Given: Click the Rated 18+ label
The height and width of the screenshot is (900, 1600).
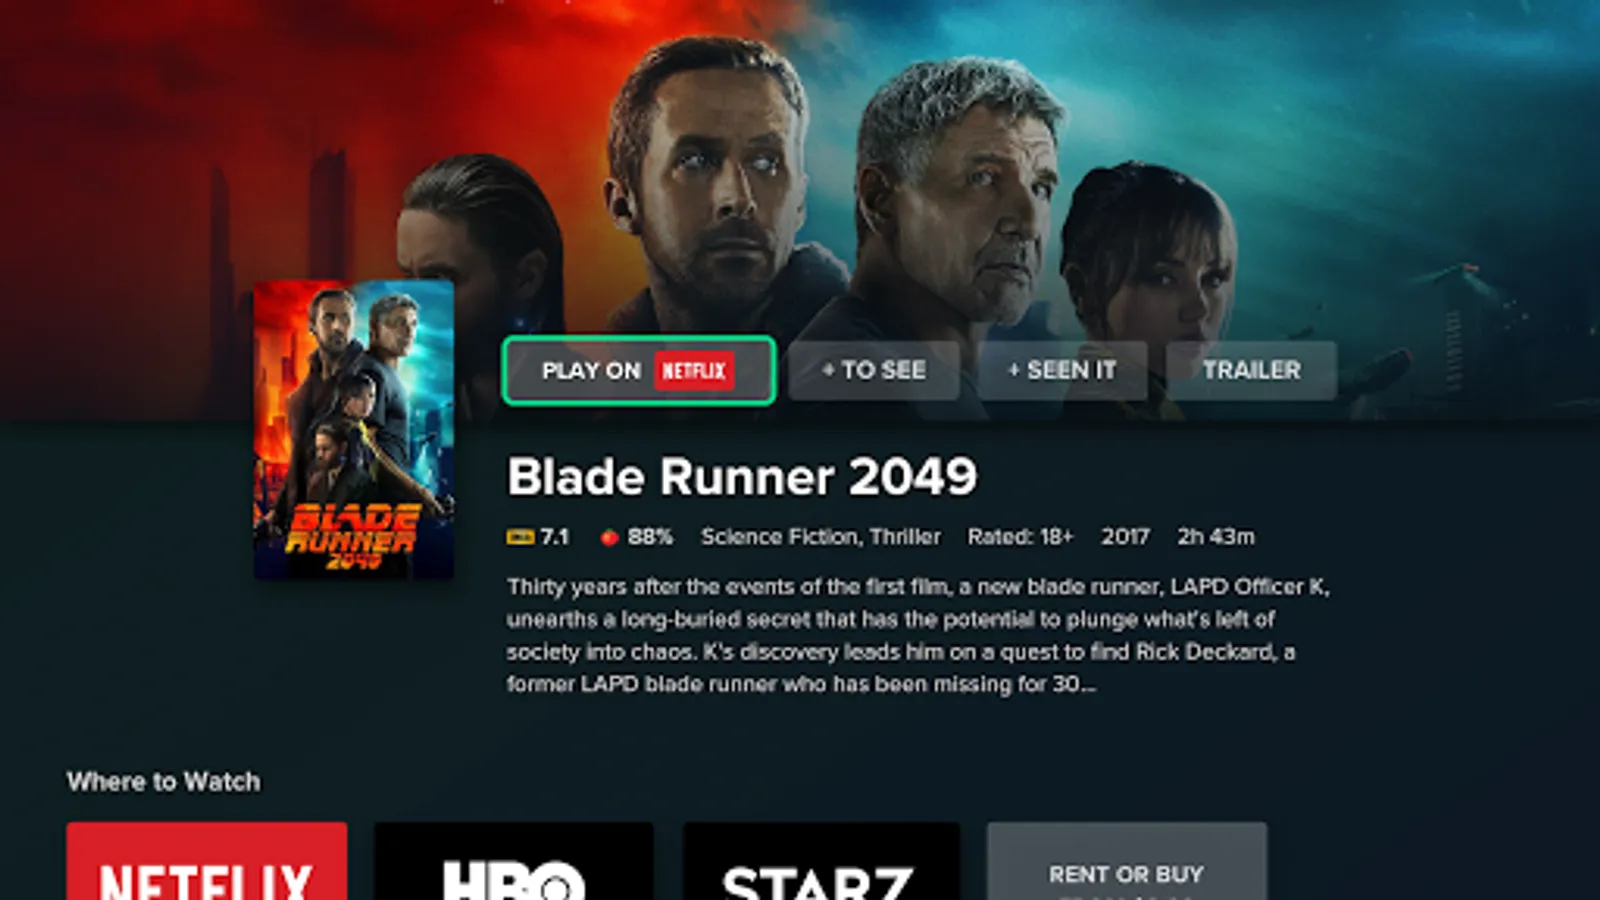Looking at the screenshot, I should pyautogui.click(x=1020, y=537).
